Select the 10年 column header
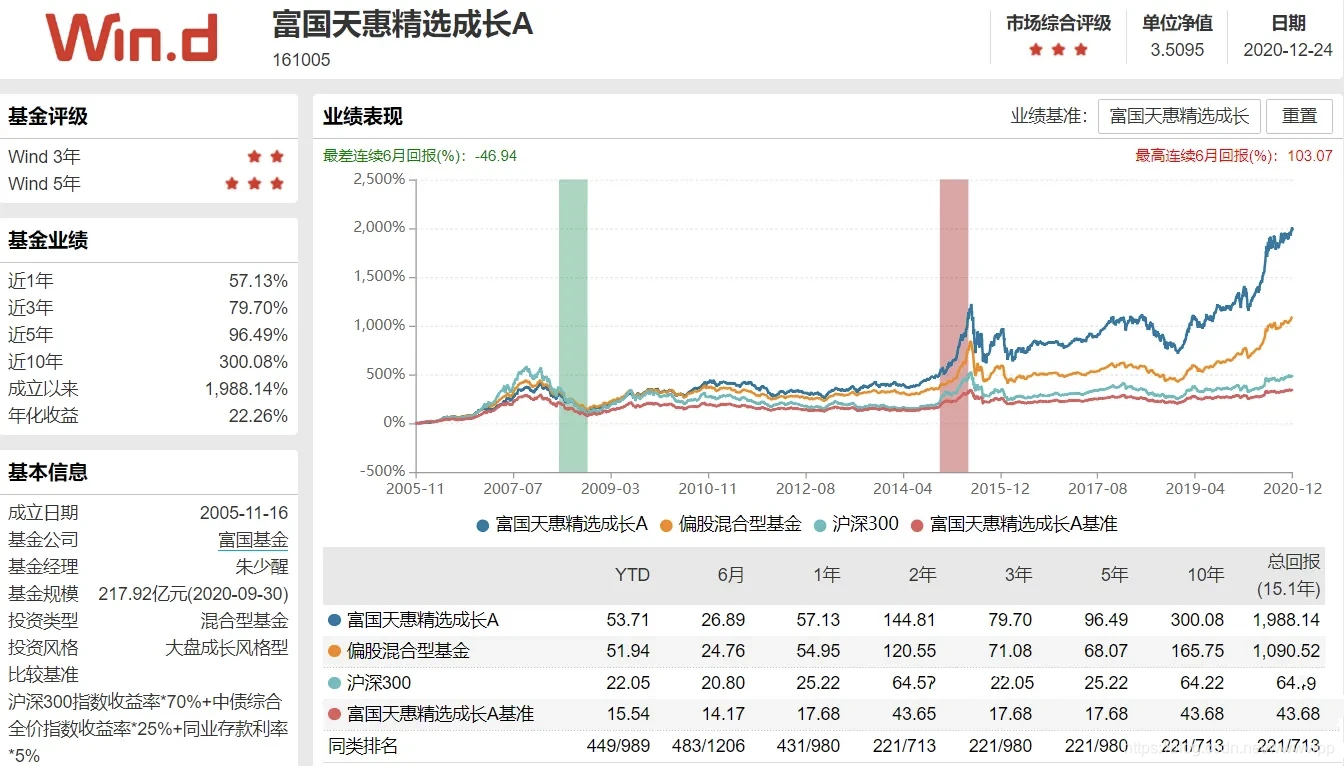Screen dimensions: 1344x766 (1206, 575)
